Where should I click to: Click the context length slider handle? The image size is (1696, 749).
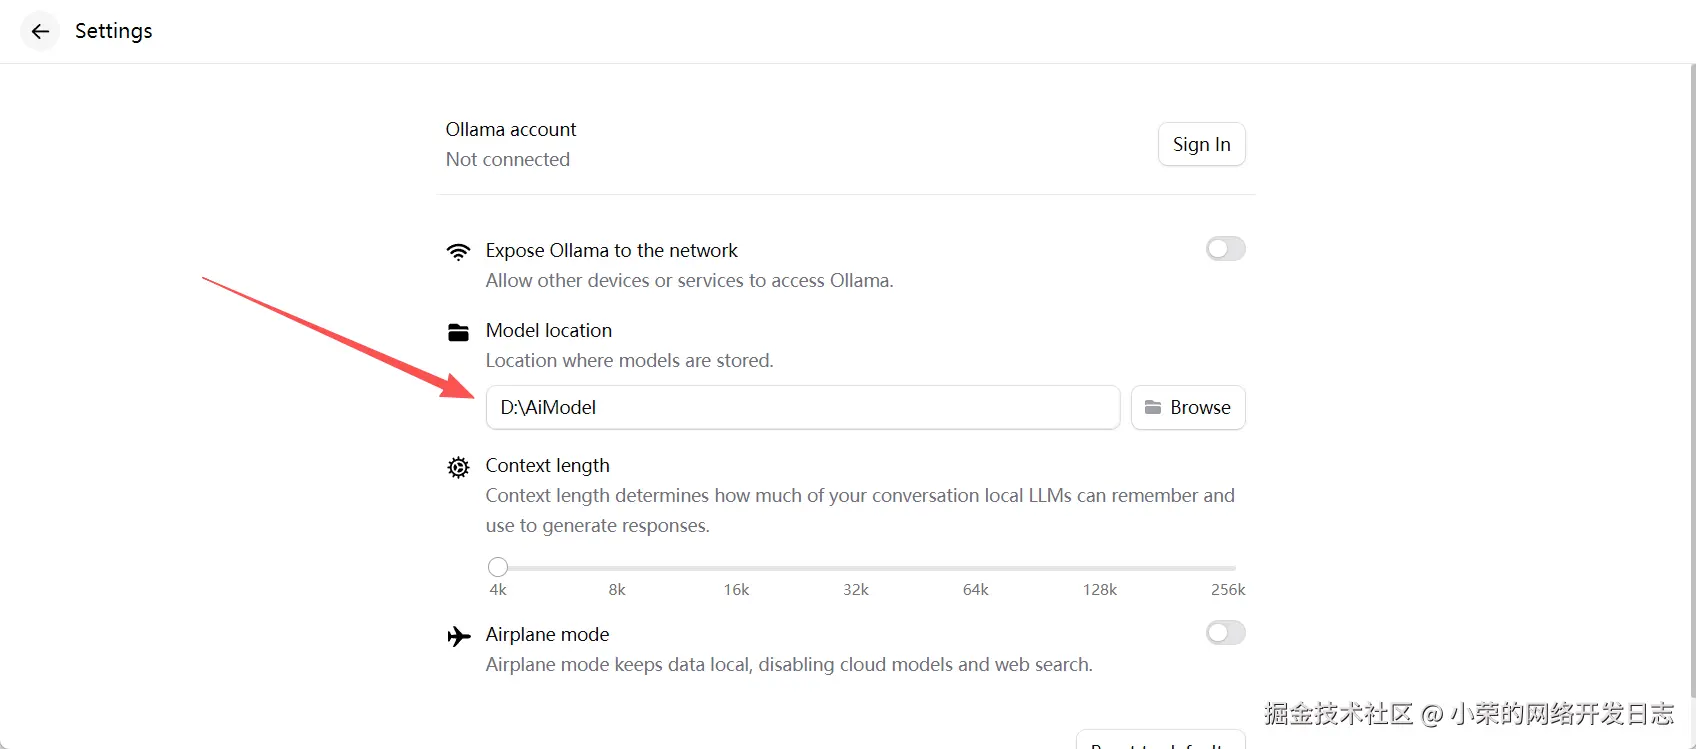tap(498, 567)
